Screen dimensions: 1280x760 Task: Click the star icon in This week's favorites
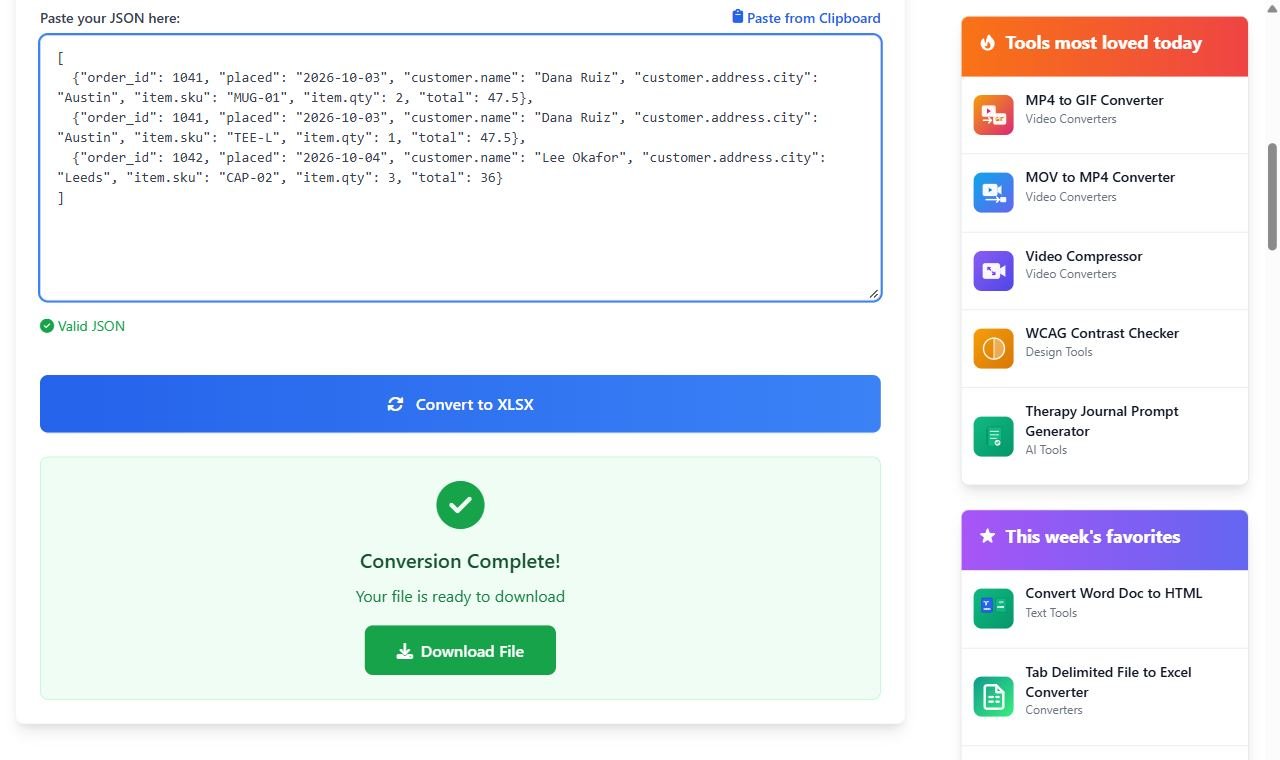tap(988, 536)
